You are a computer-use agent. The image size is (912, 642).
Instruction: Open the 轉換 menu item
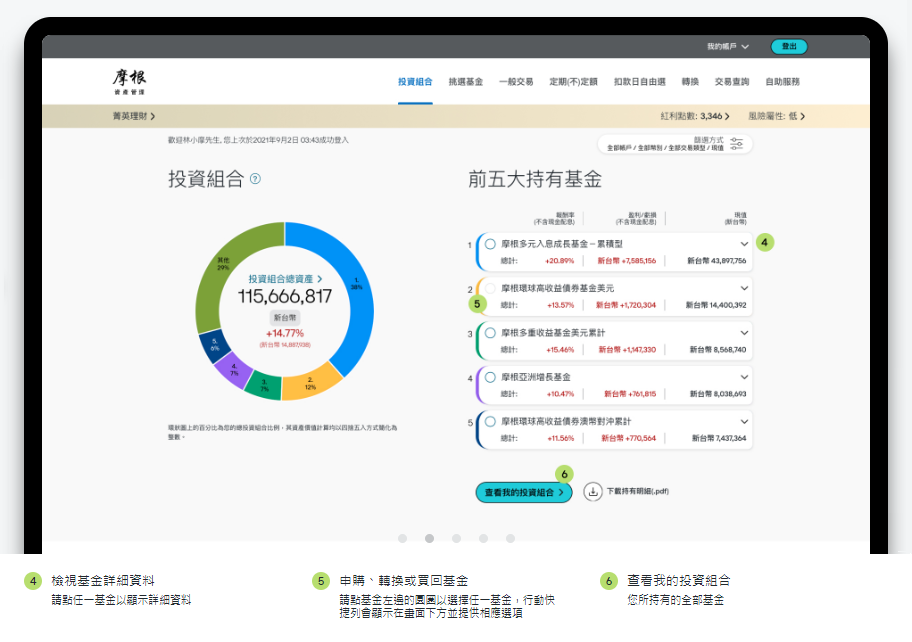(690, 82)
